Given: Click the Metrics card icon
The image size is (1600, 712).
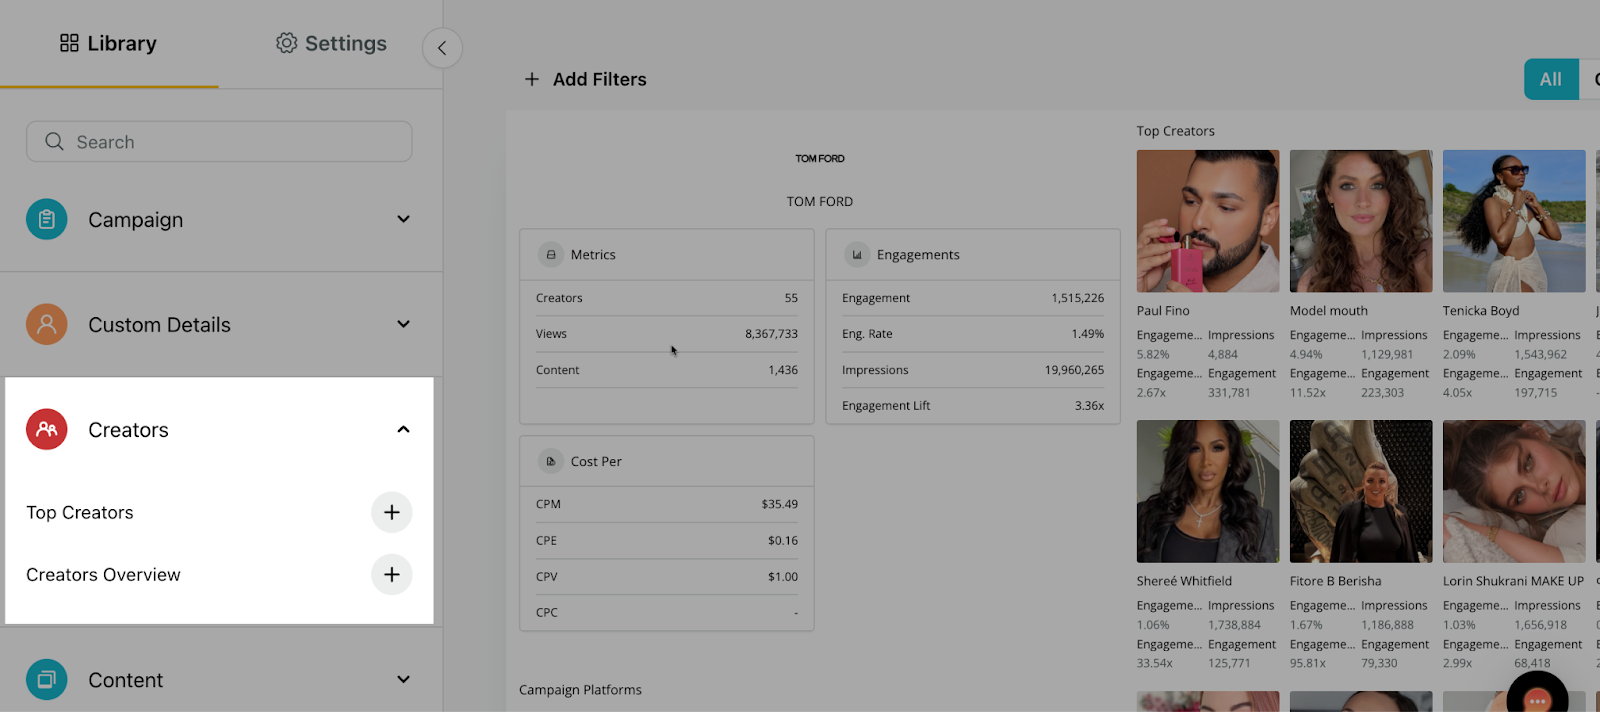Looking at the screenshot, I should click(x=551, y=255).
